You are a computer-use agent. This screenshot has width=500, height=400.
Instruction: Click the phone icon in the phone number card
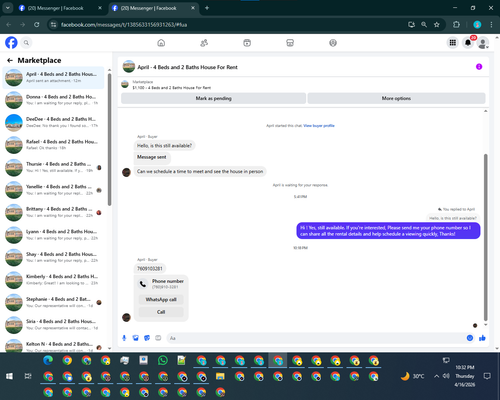click(x=143, y=284)
